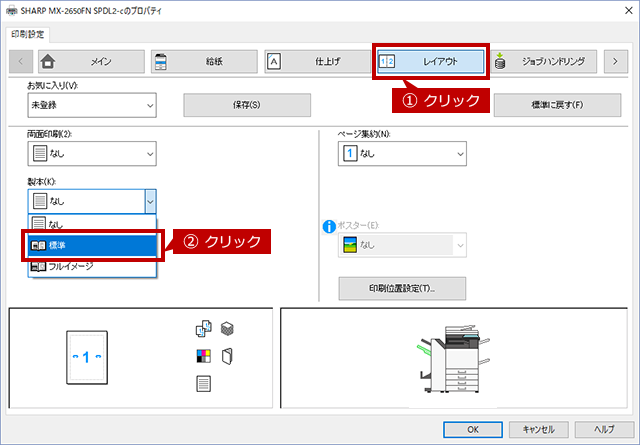Screen dimensions: 640x445
Task: Go to the ジョブハンドリング tab
Action: [544, 62]
